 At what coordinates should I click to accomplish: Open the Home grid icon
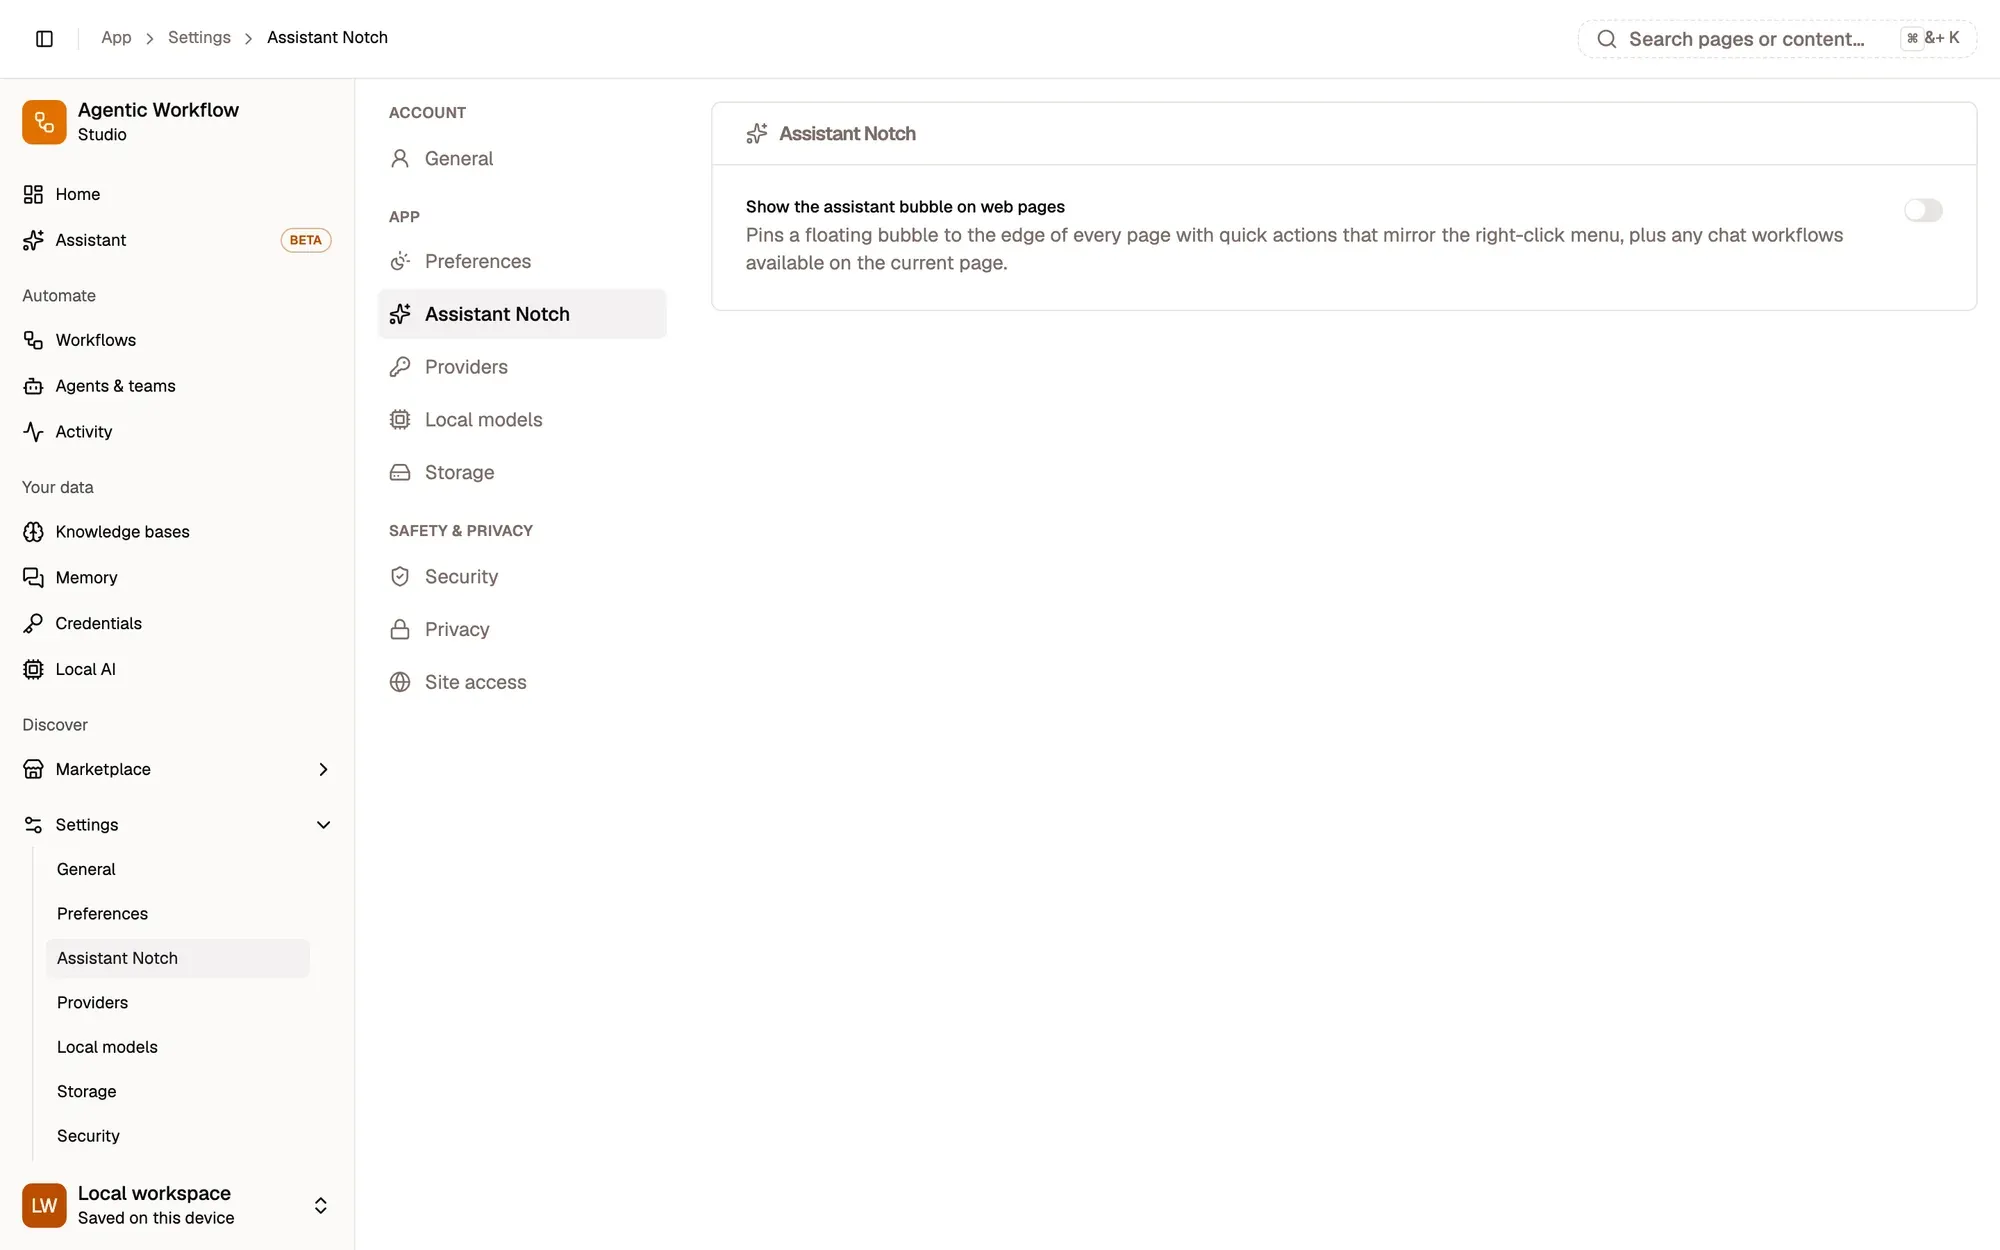(33, 194)
